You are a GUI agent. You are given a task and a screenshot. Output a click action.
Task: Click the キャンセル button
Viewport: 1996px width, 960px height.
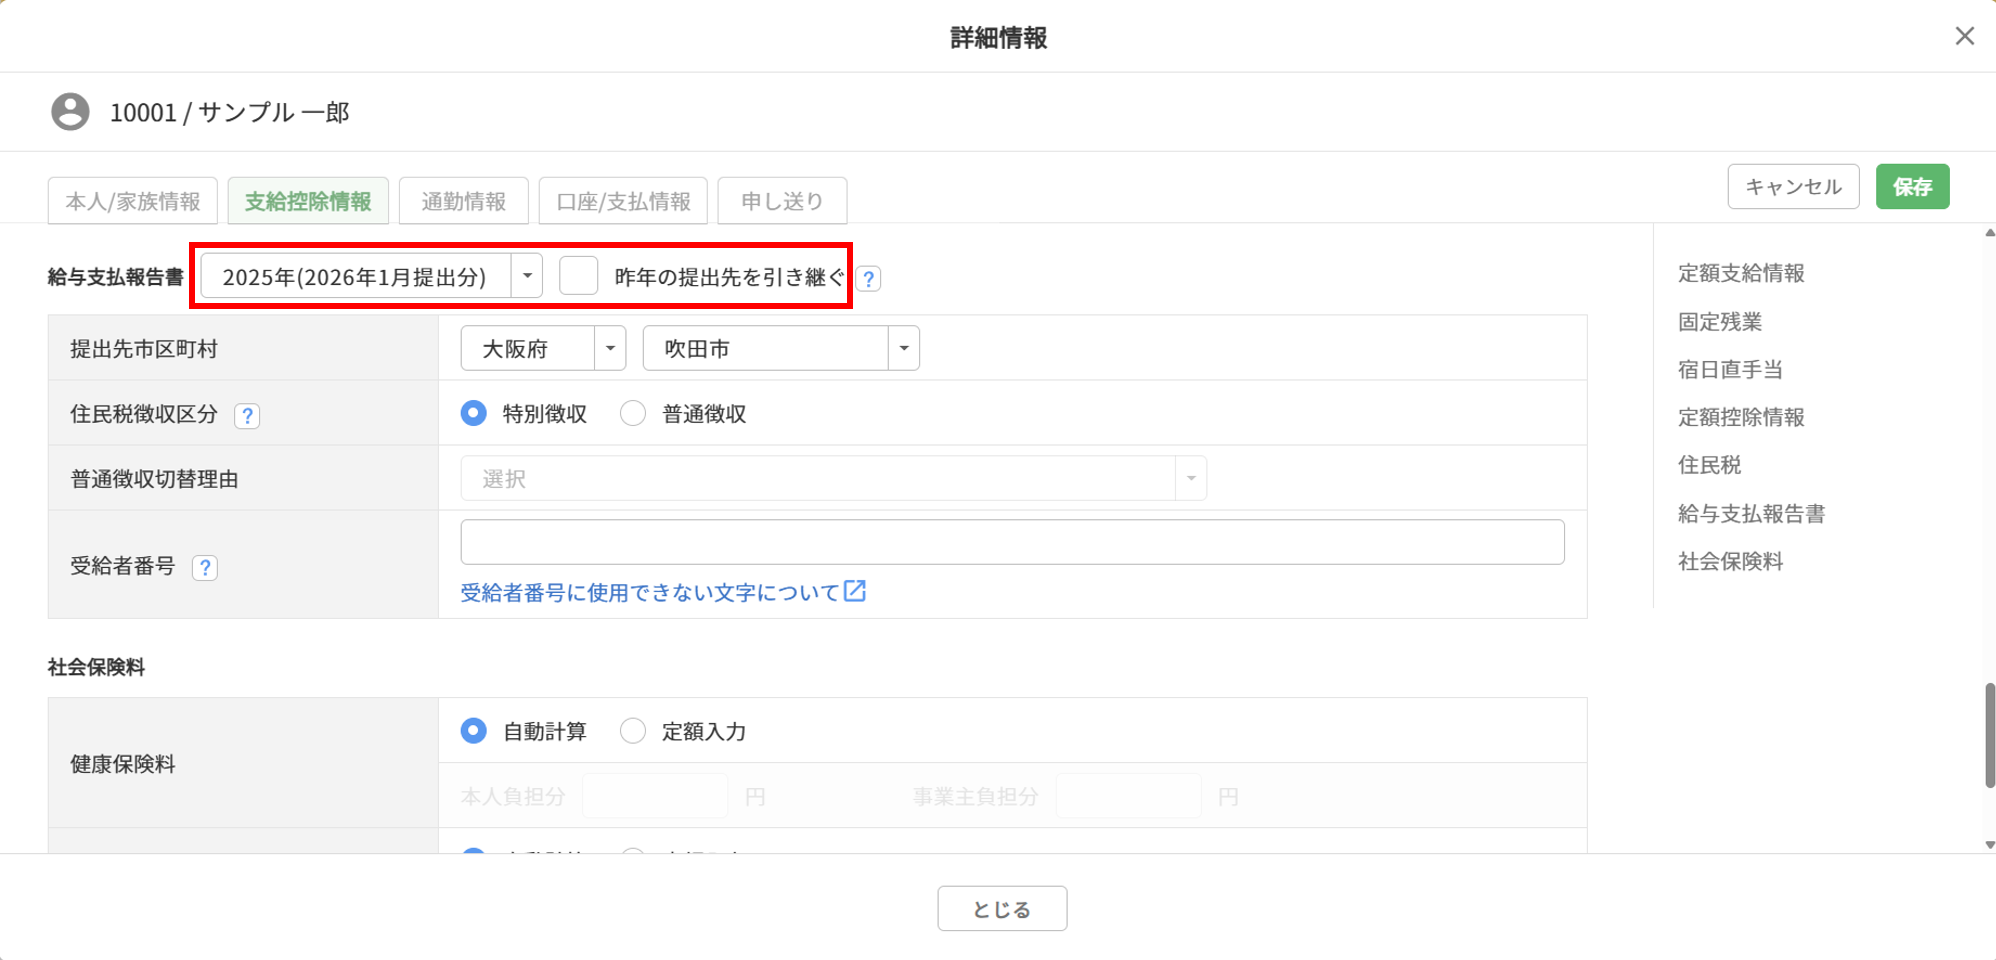point(1794,186)
